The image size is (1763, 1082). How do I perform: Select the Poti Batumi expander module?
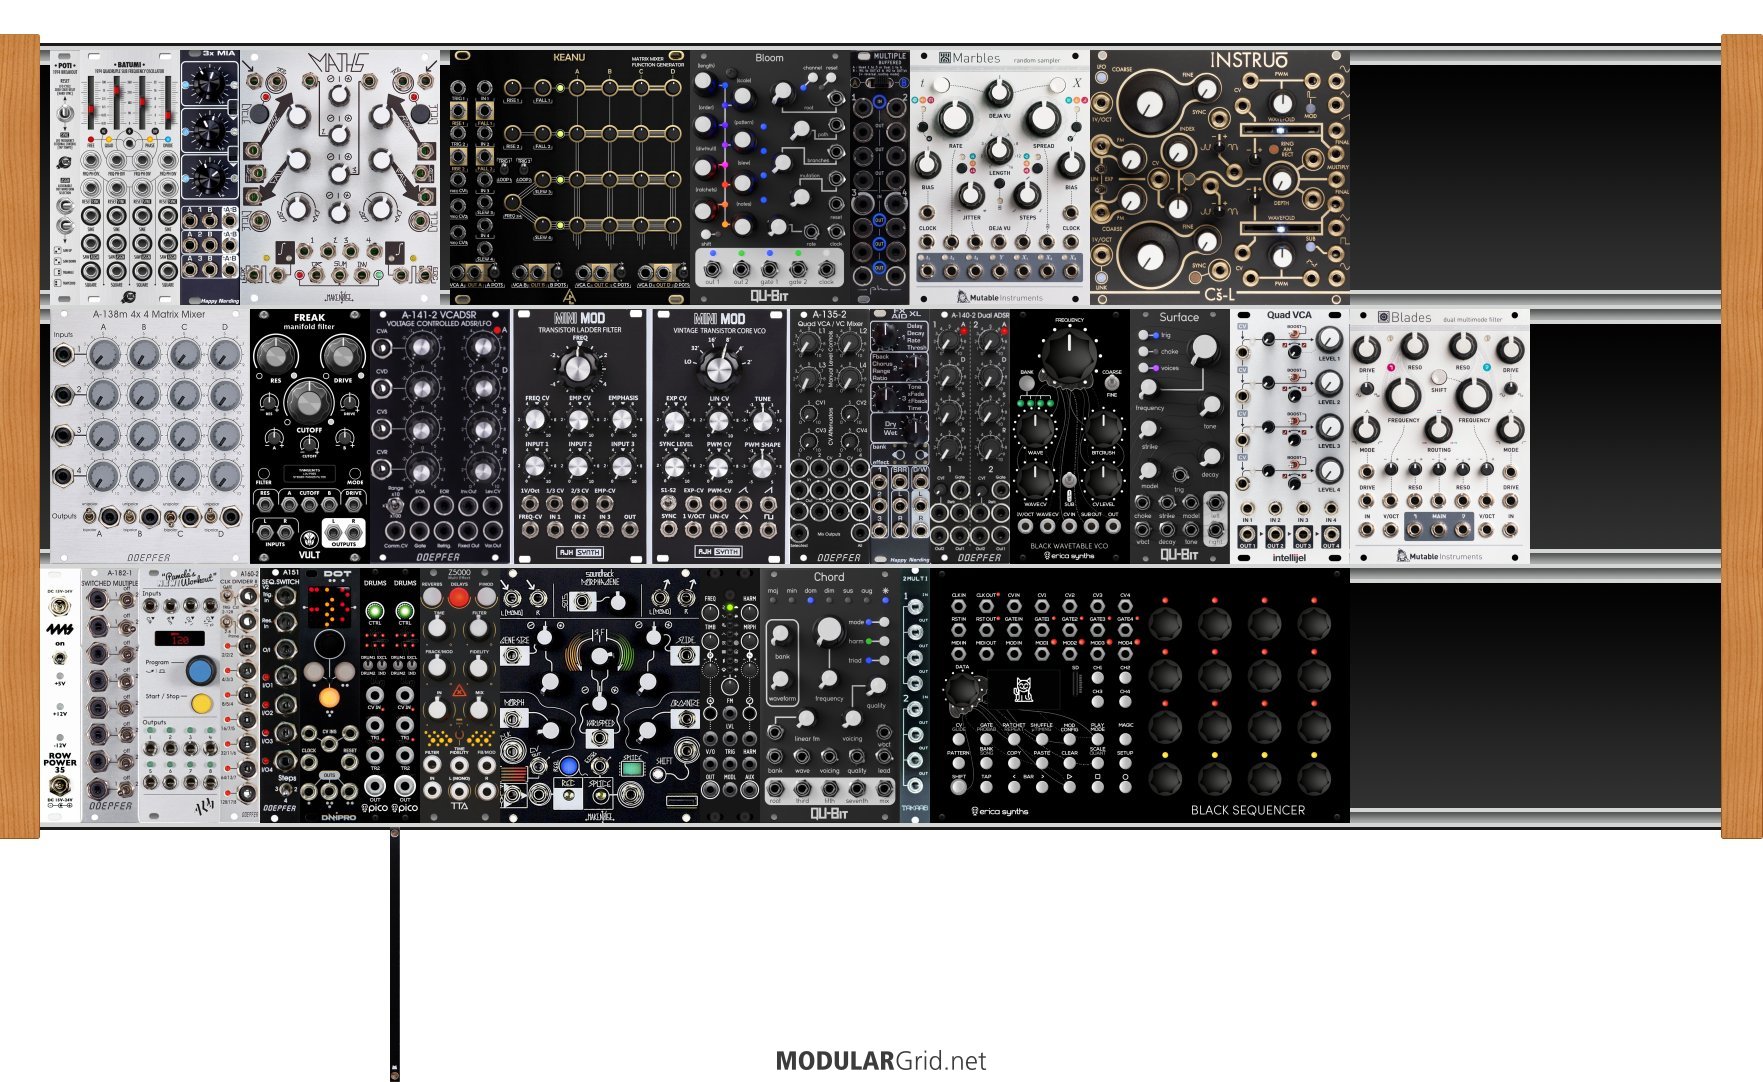click(65, 177)
